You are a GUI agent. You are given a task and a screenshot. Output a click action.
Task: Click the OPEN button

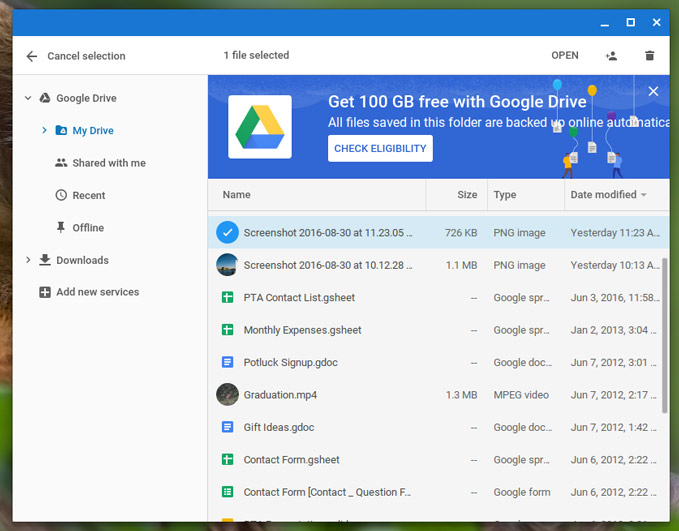(565, 55)
